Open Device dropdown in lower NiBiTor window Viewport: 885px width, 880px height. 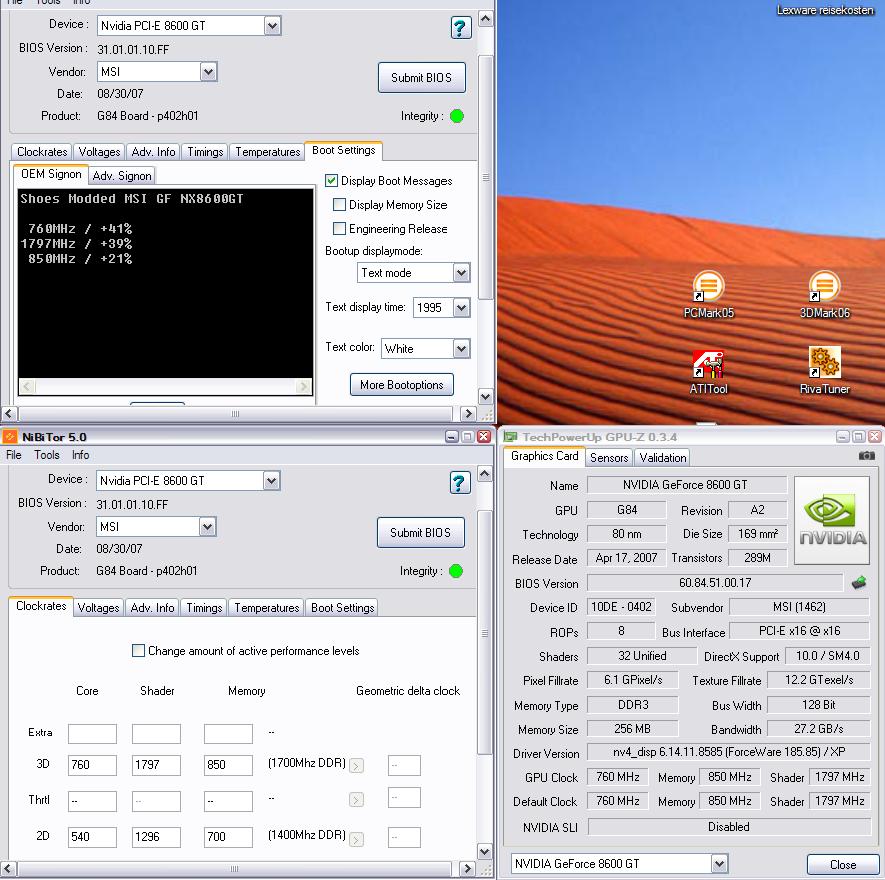pyautogui.click(x=271, y=480)
